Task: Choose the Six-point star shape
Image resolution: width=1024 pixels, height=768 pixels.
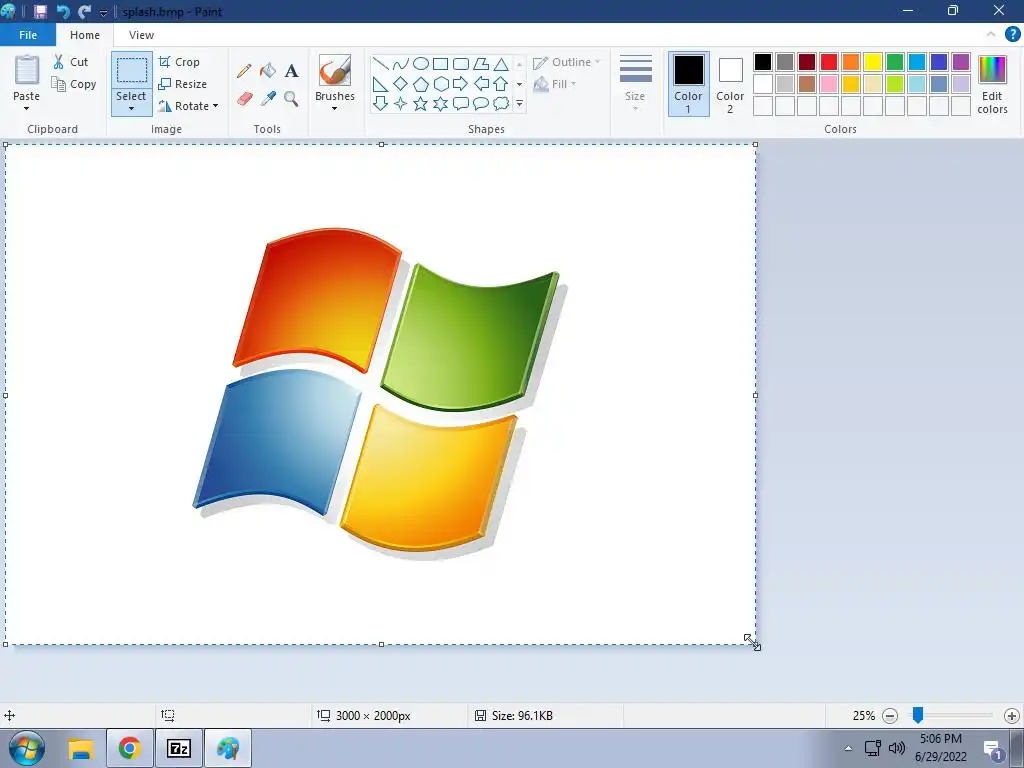Action: (441, 103)
